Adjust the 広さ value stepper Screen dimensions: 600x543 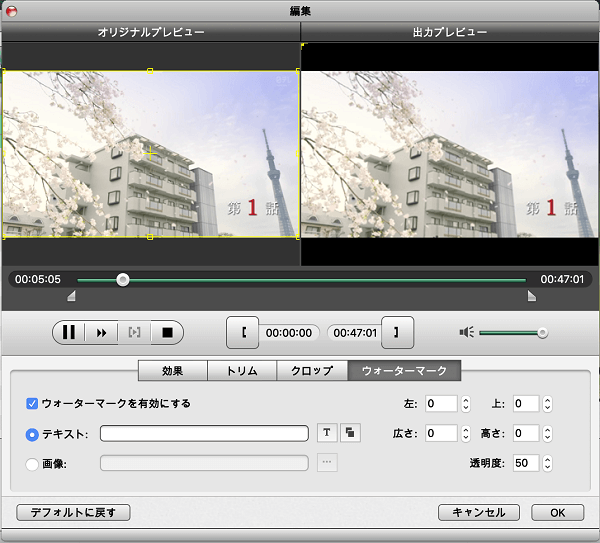tap(466, 433)
